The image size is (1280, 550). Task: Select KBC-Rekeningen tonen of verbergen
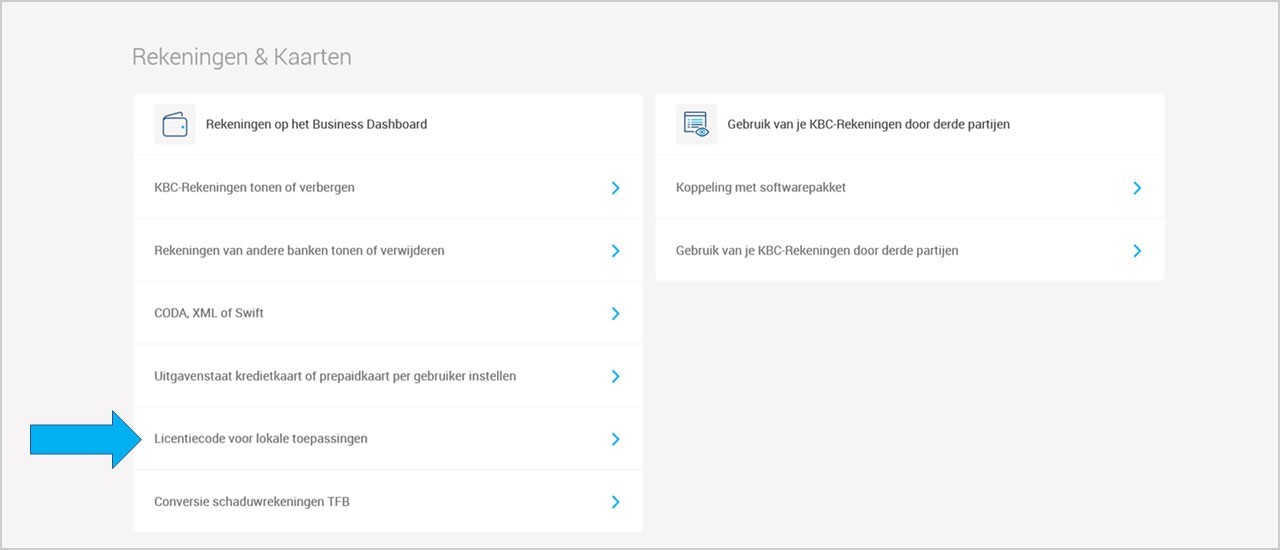click(x=388, y=187)
